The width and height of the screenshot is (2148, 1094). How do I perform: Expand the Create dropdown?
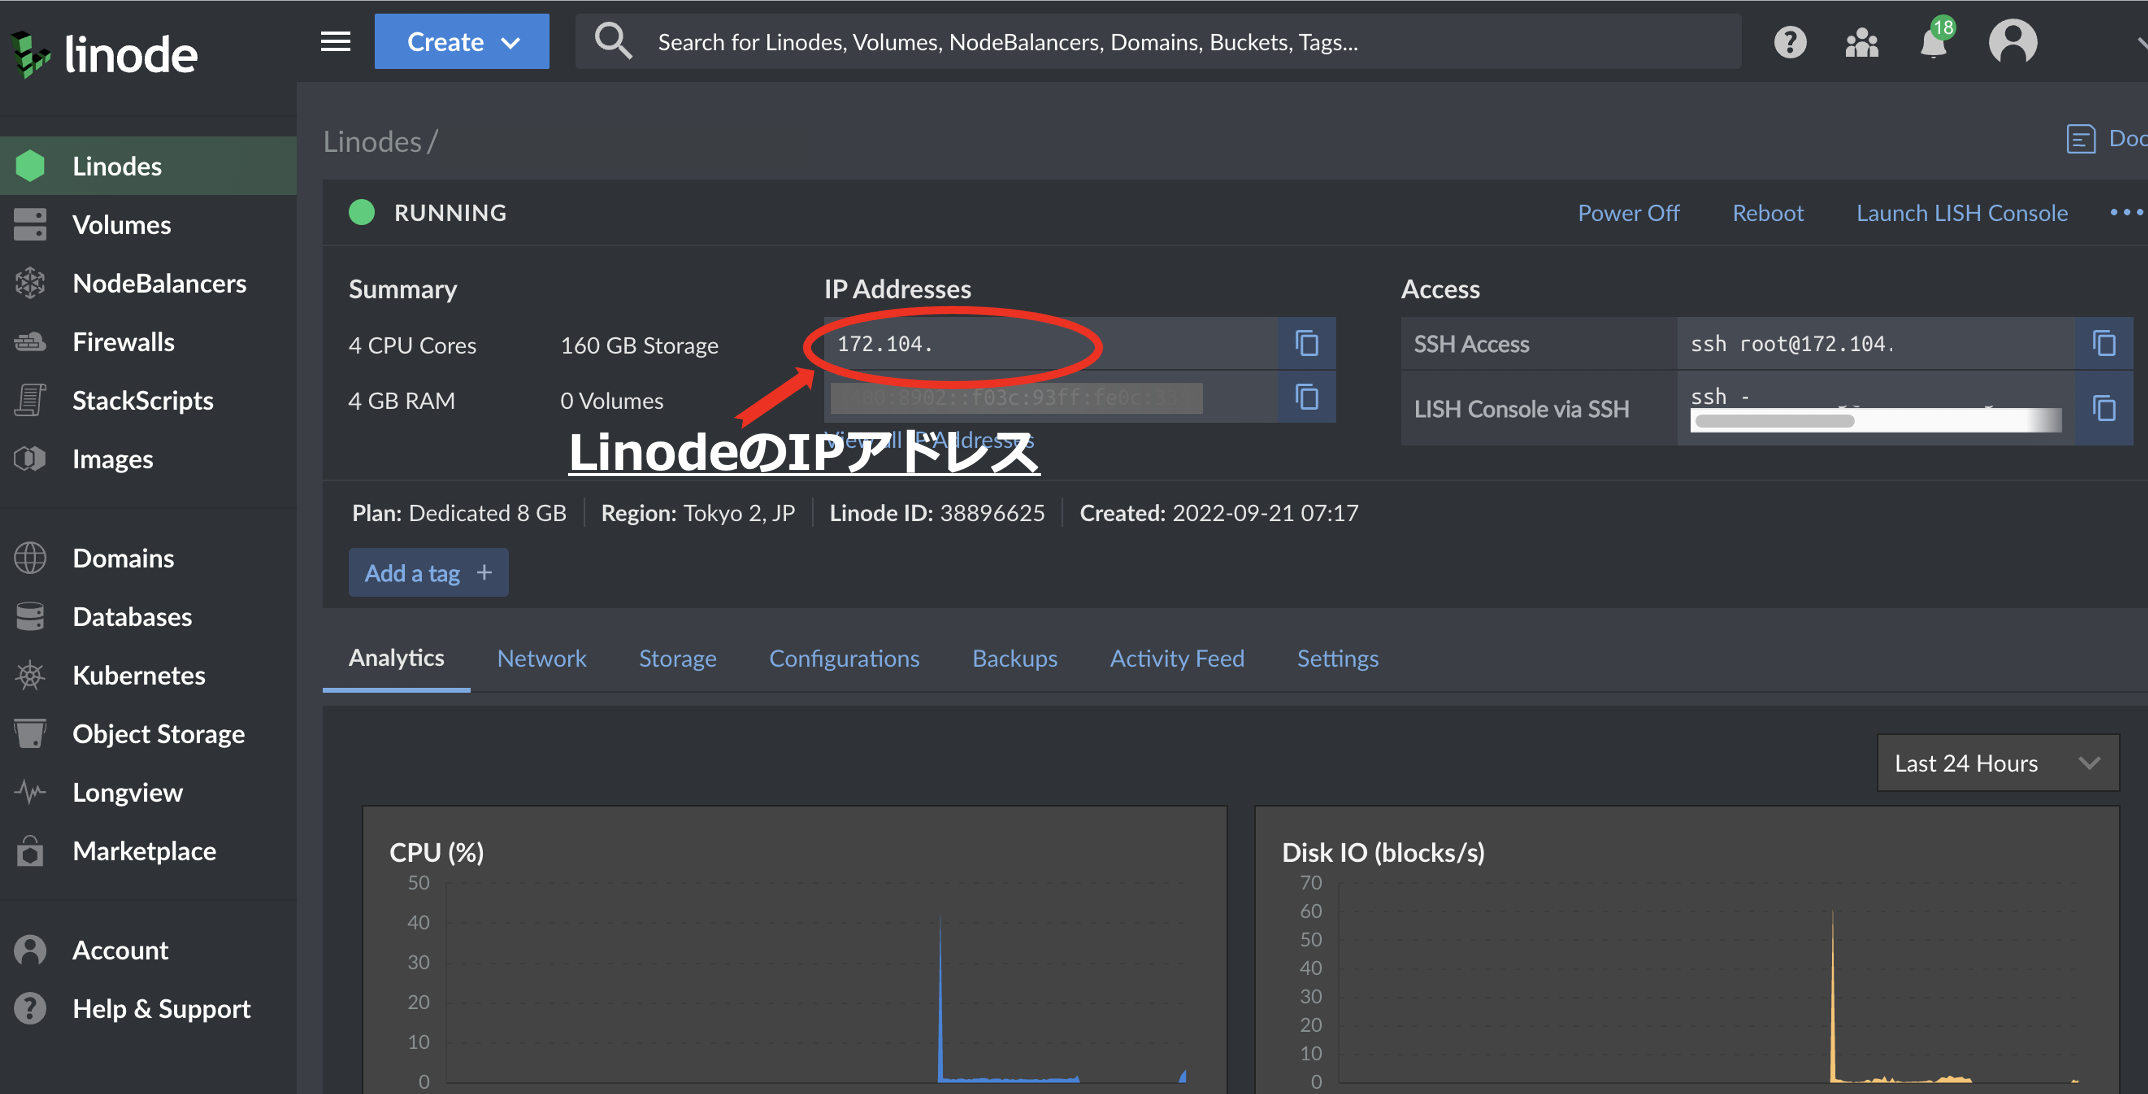462,42
